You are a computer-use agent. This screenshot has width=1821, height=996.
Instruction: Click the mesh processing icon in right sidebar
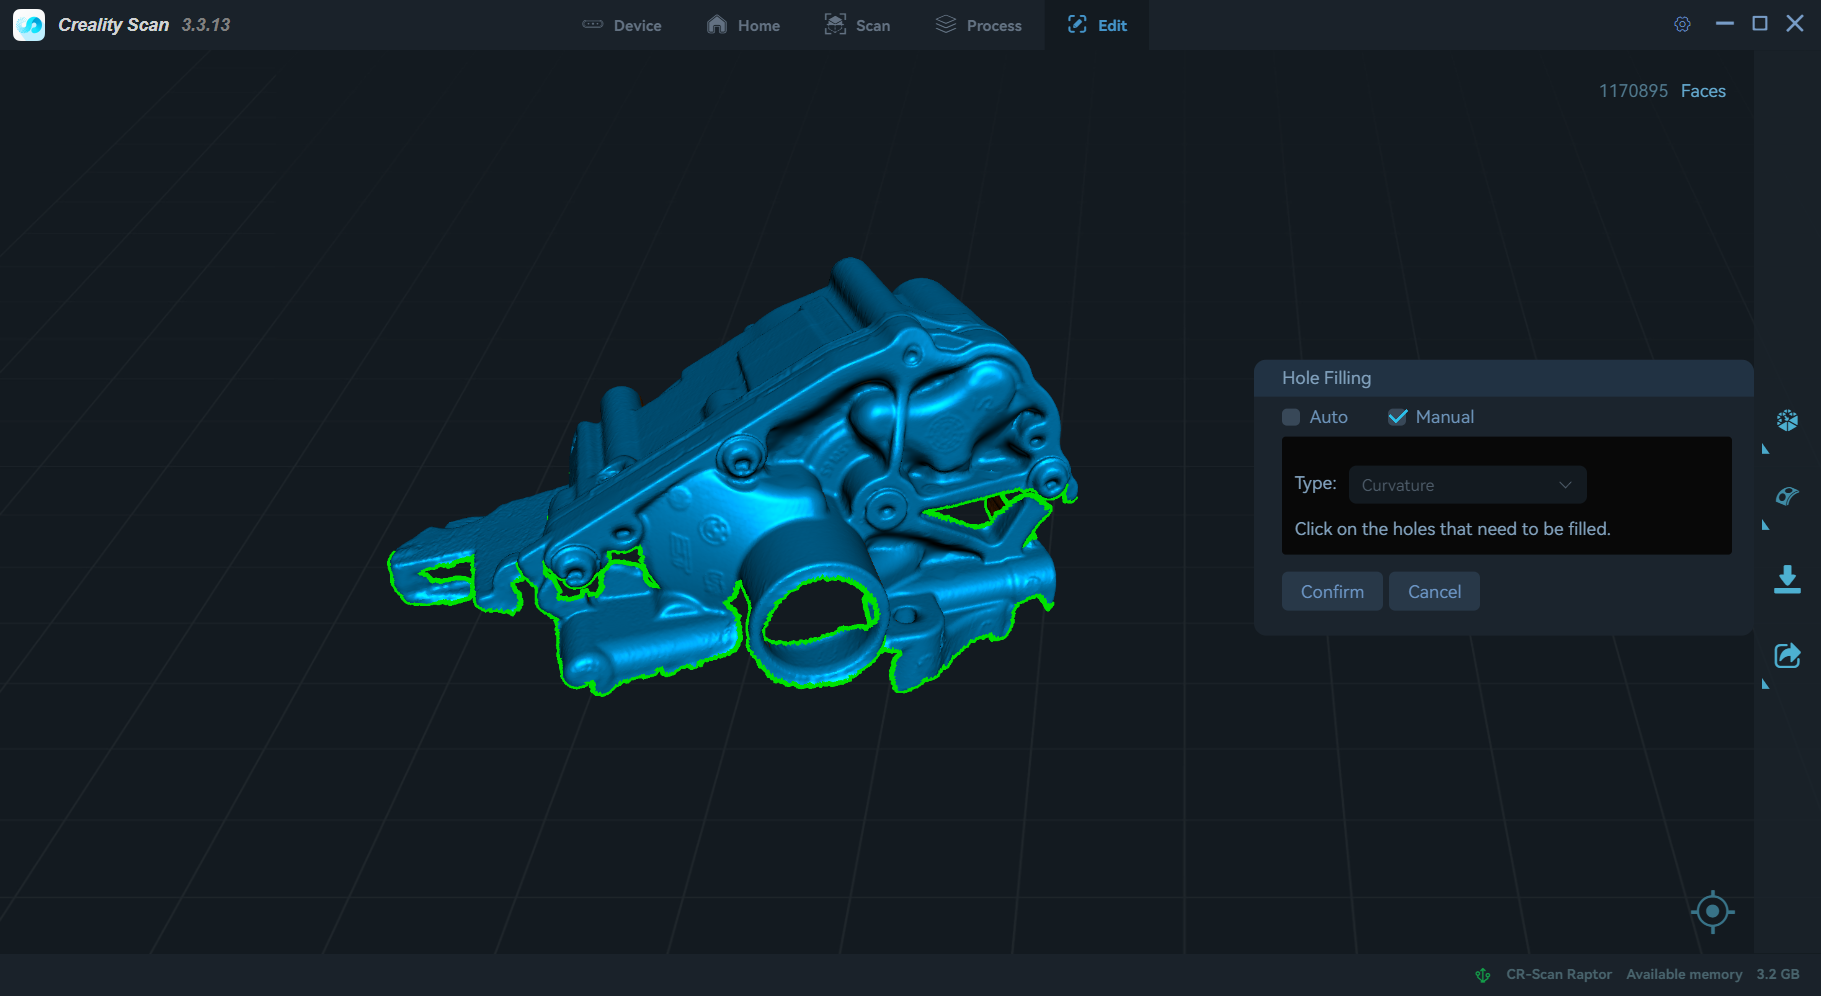pyautogui.click(x=1787, y=420)
